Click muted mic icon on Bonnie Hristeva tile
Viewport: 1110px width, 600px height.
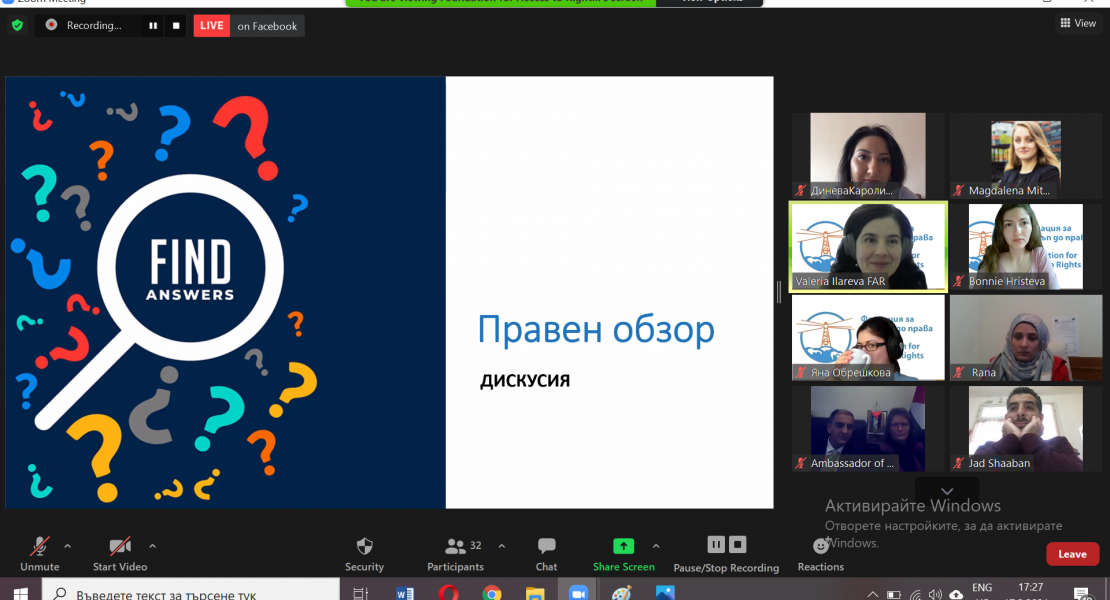click(959, 281)
